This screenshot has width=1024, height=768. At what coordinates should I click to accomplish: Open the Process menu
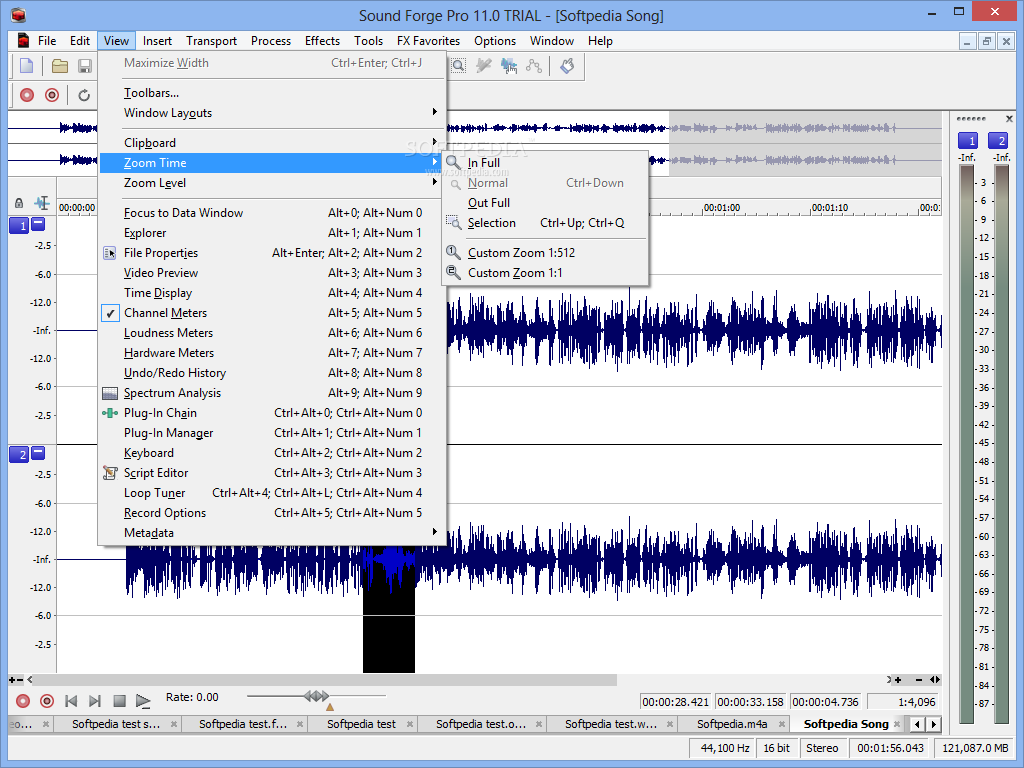tap(270, 41)
